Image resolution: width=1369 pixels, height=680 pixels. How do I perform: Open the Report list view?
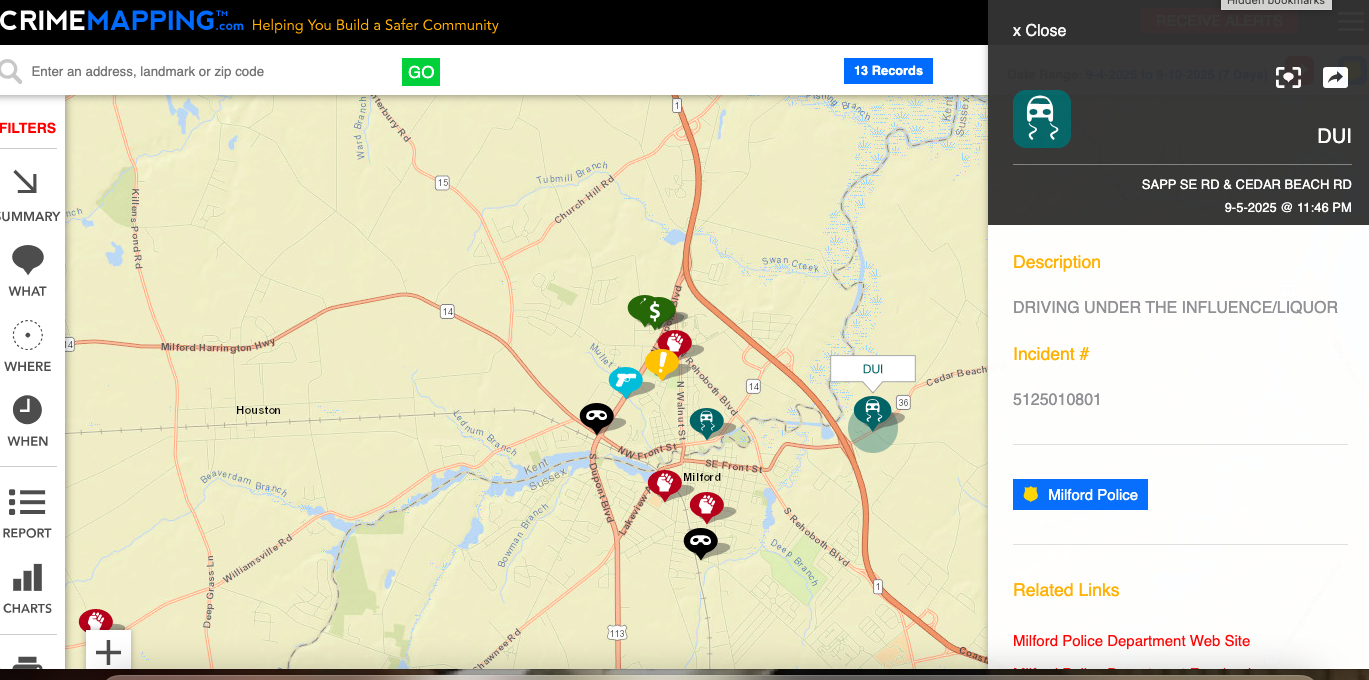[x=27, y=512]
